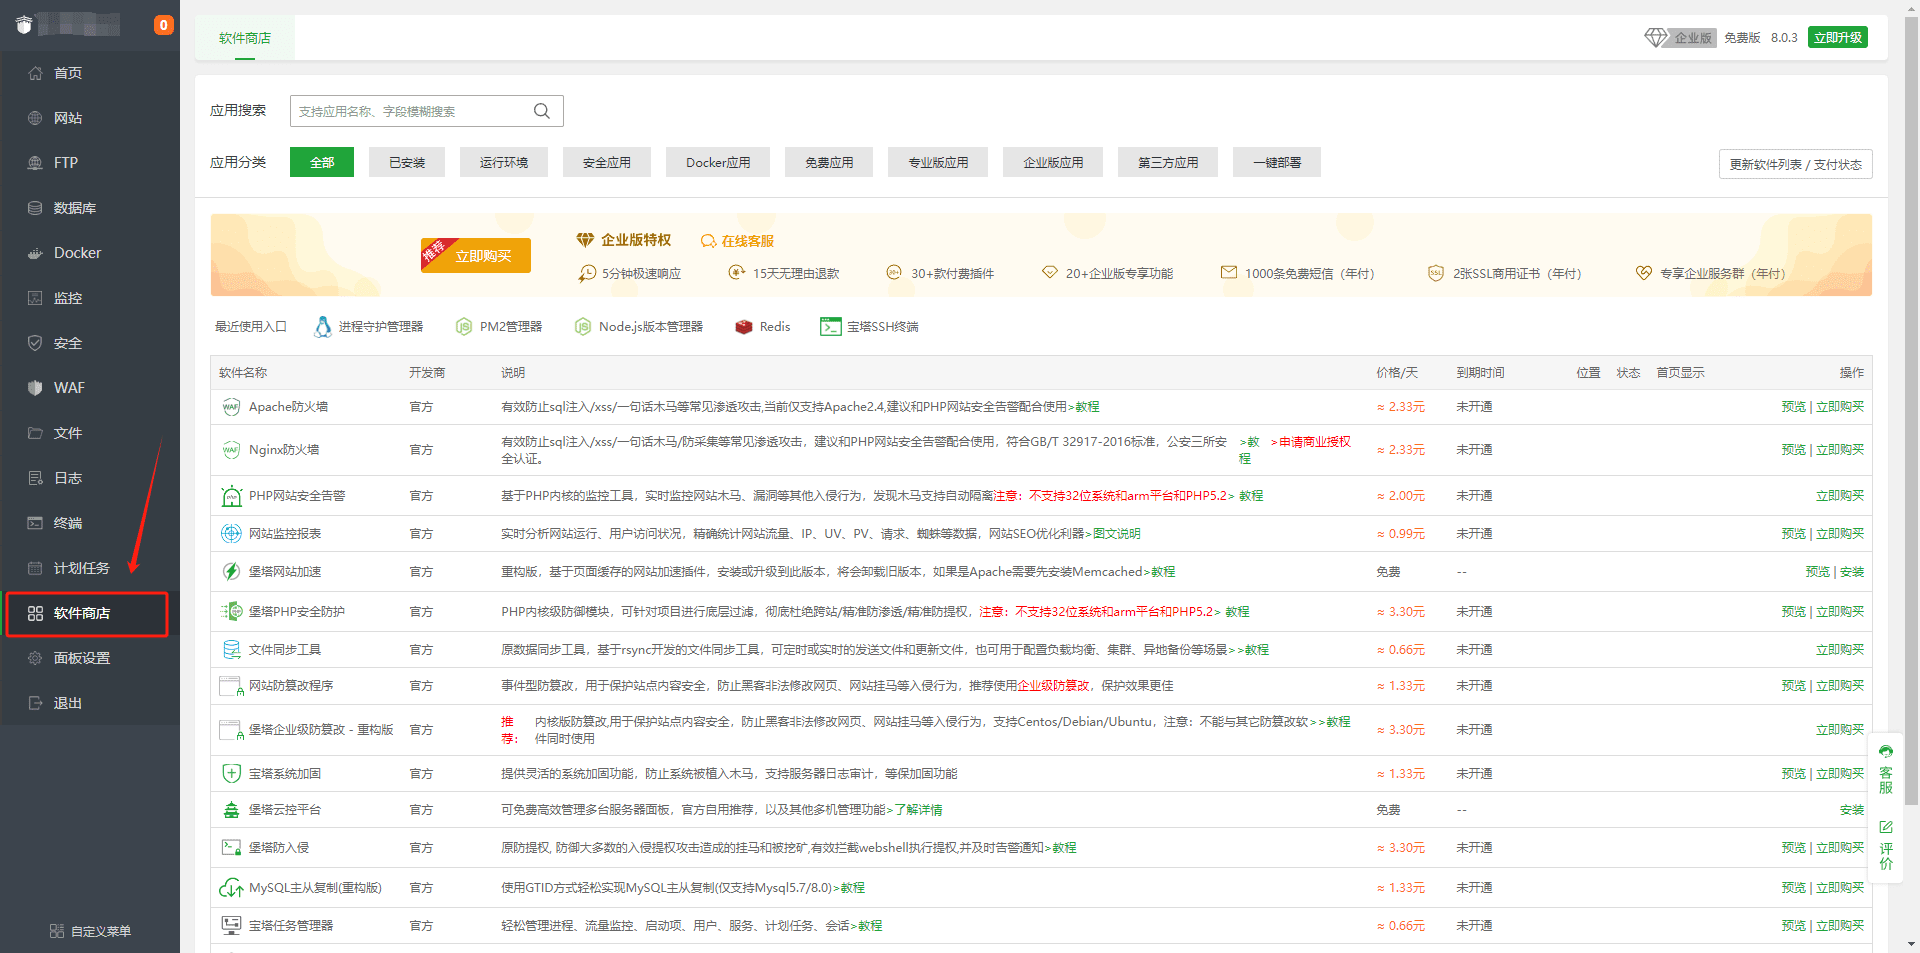Go to Docker in the sidebar
This screenshot has width=1920, height=953.
(x=77, y=253)
